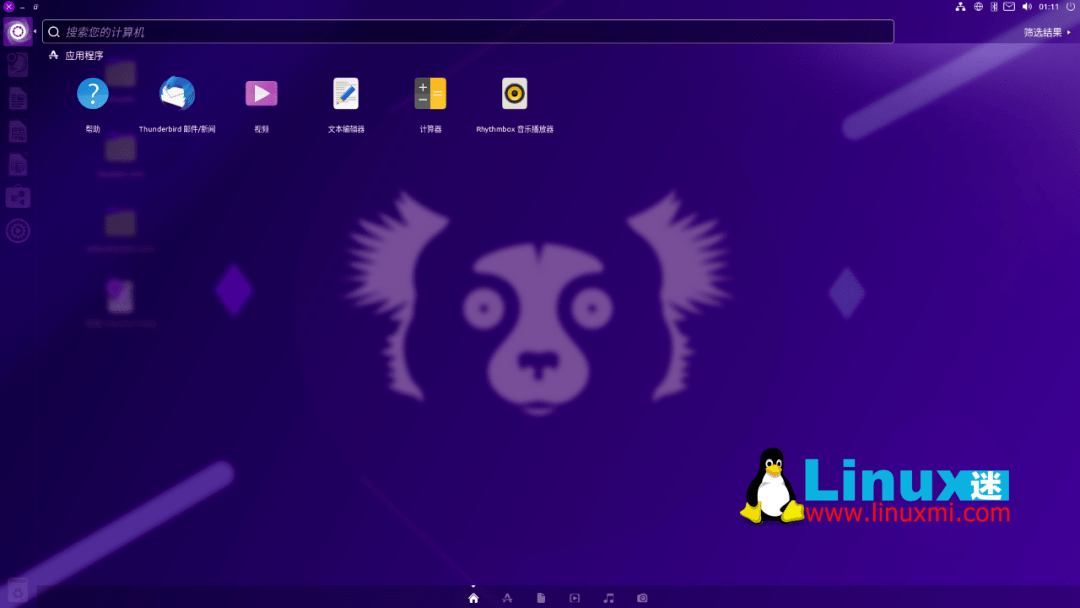Start Rhythmbox 音乐播放器
This screenshot has width=1080, height=608.
tap(513, 95)
